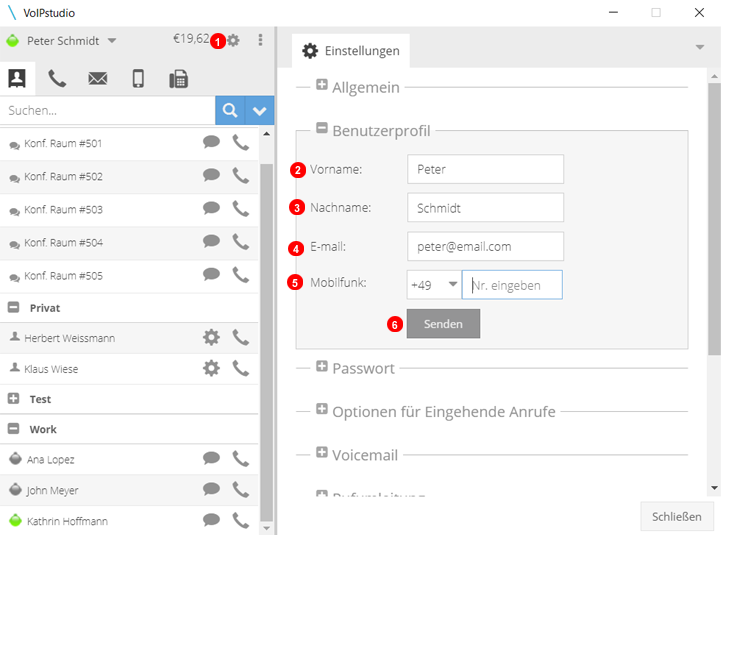Expand search options chevron dropdown
Screen dimensions: 739x667
(260, 110)
